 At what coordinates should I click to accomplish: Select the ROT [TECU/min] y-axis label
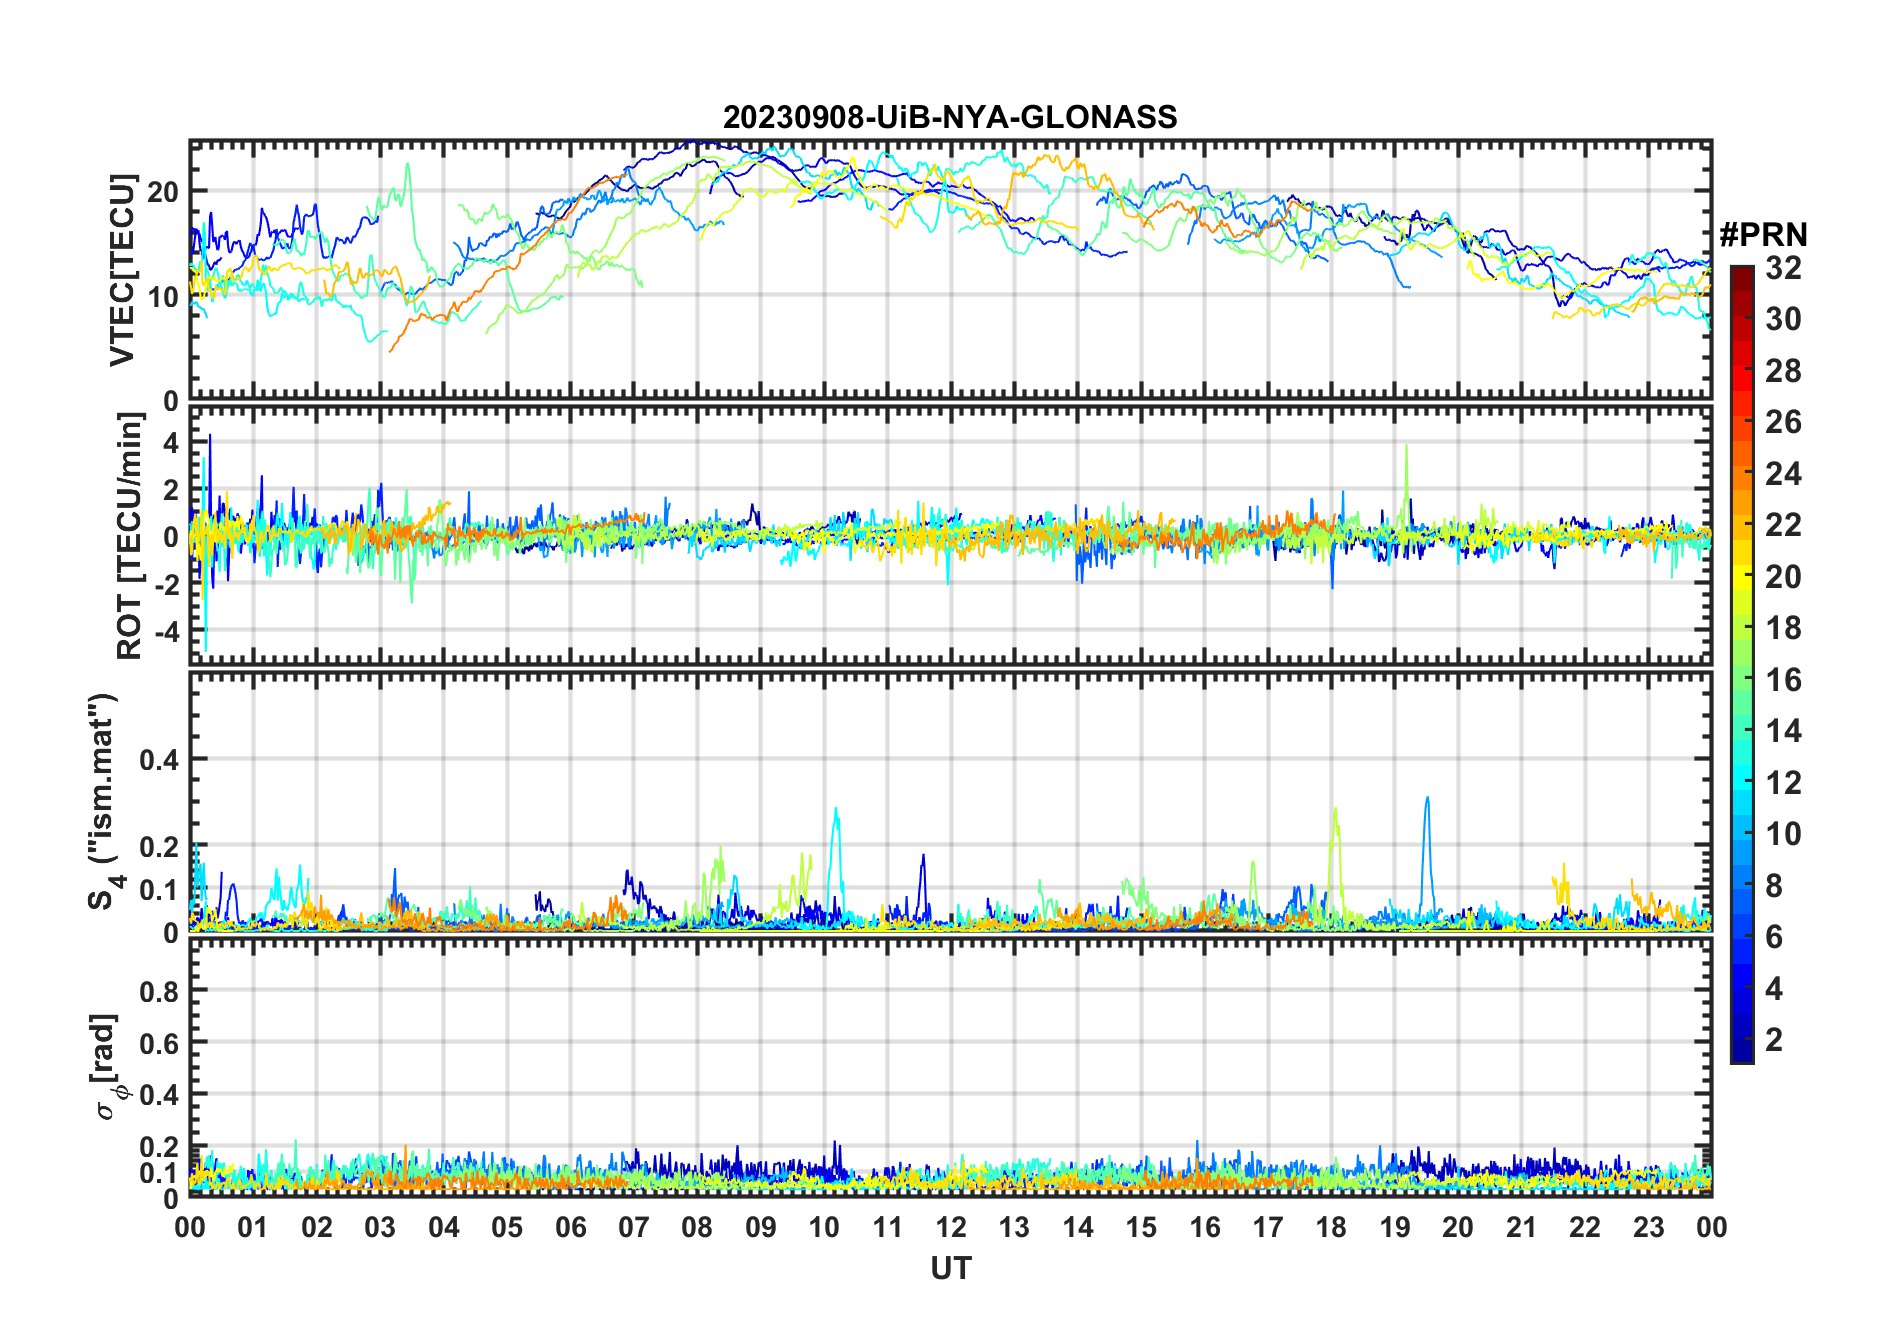coord(129,536)
